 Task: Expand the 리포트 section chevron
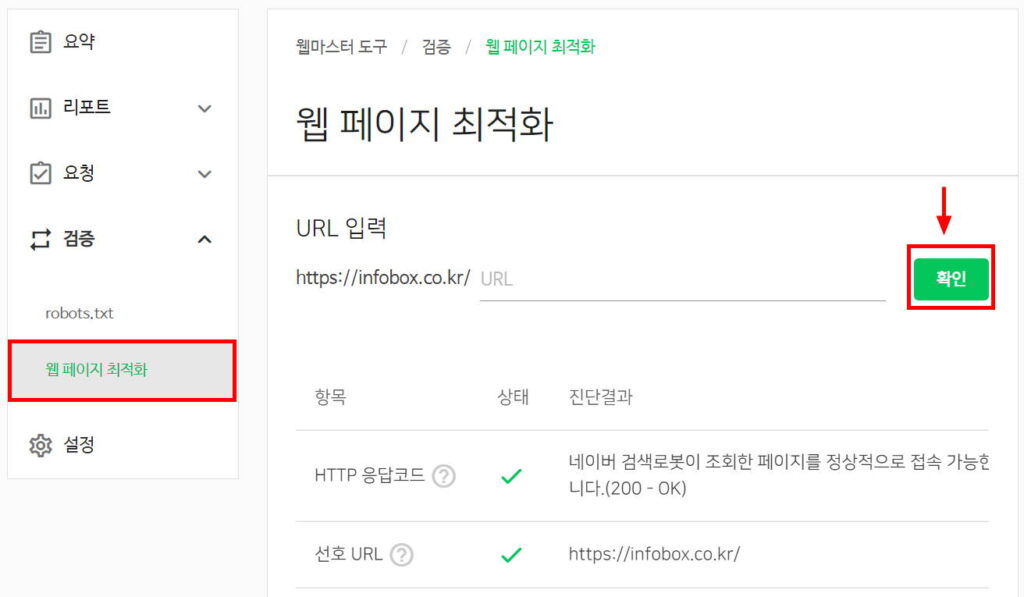pyautogui.click(x=204, y=107)
